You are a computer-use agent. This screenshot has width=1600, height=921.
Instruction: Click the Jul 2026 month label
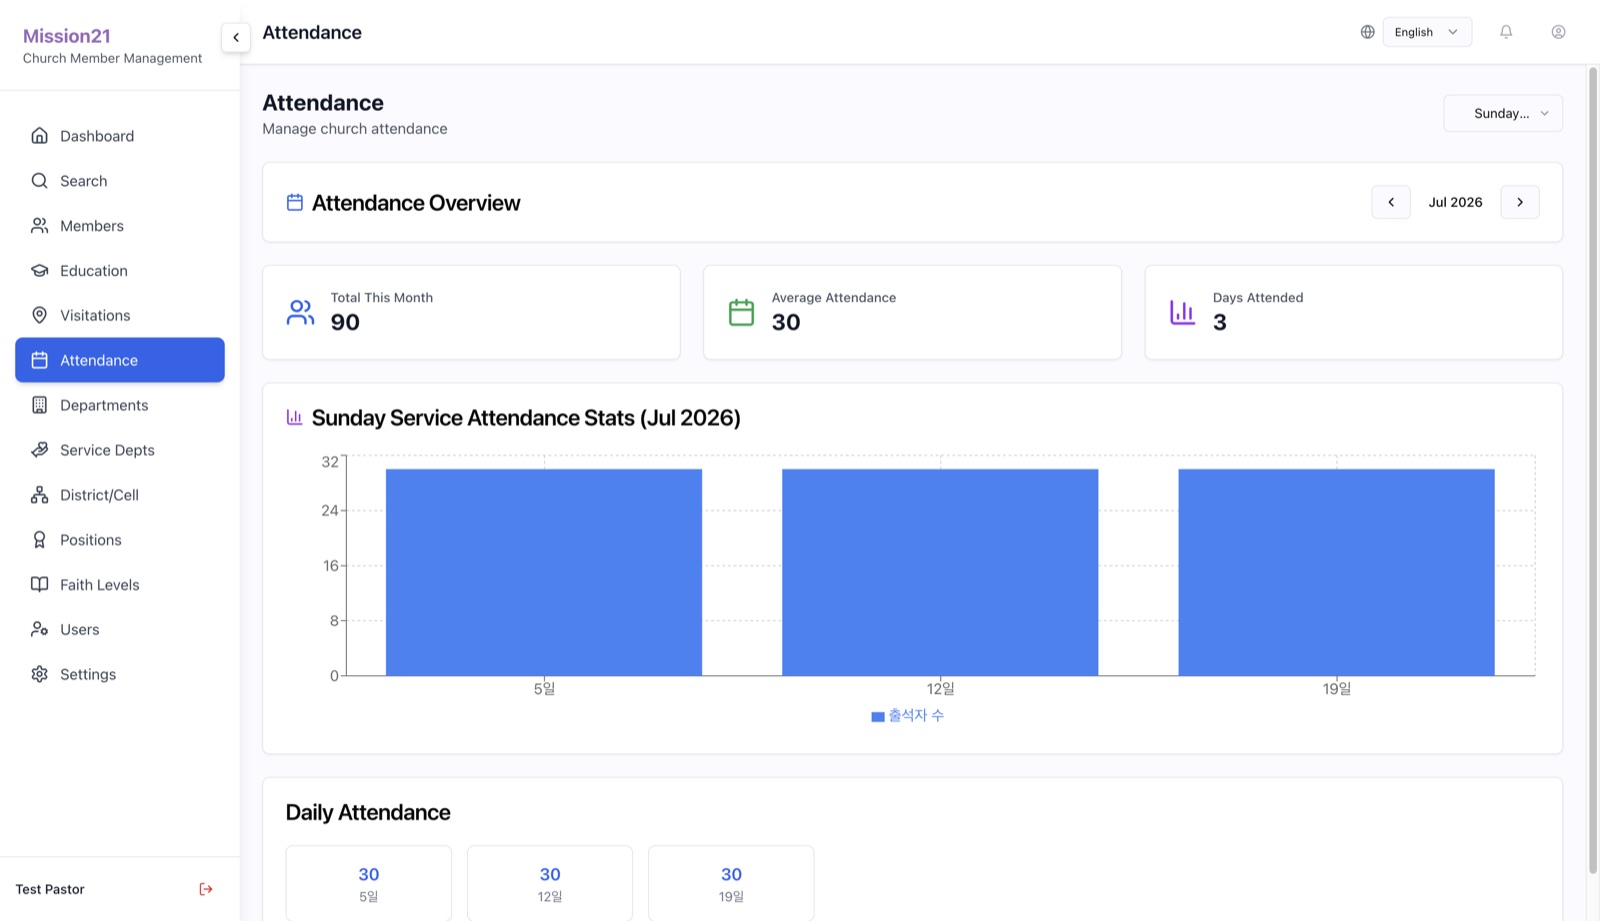click(x=1455, y=202)
